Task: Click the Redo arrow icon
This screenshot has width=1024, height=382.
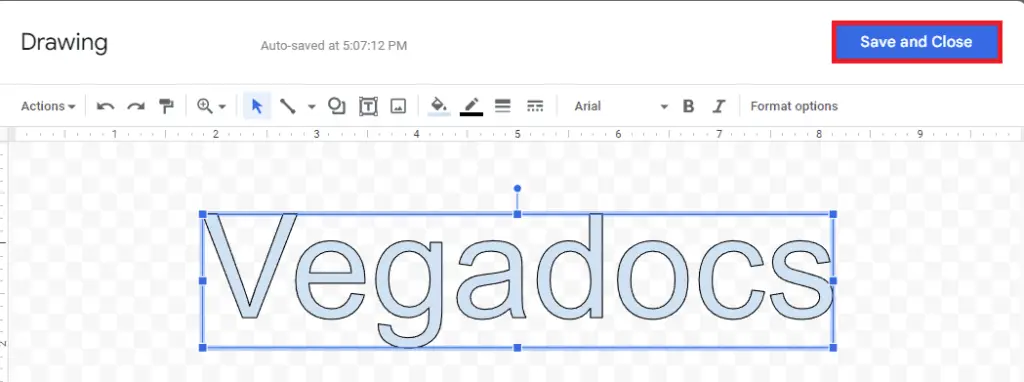Action: coord(136,106)
